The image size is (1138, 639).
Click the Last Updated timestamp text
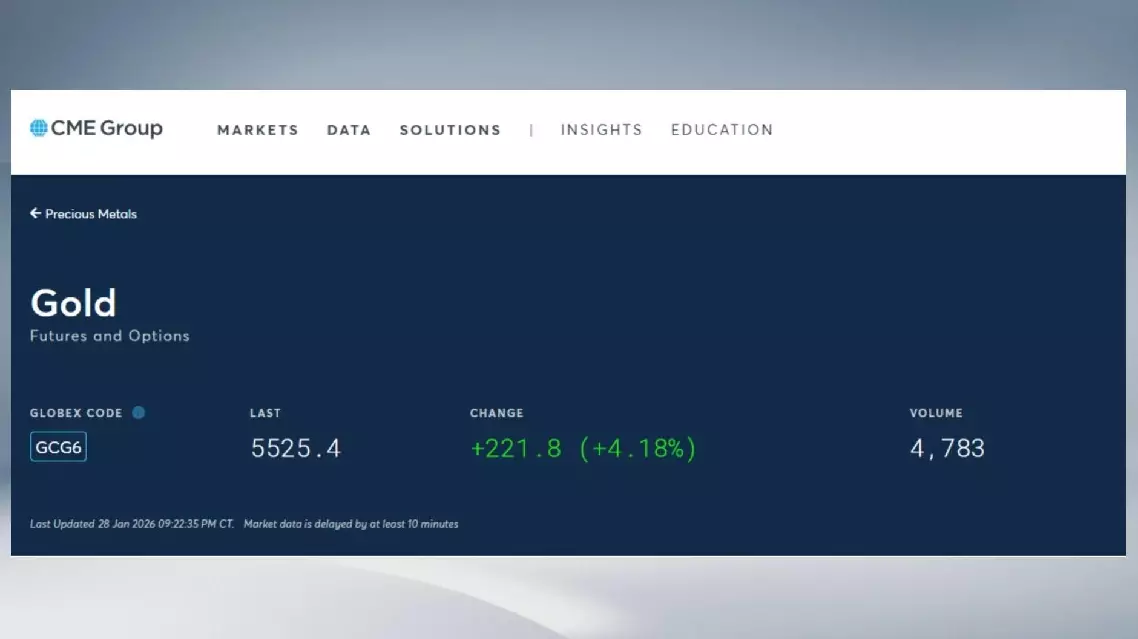coord(132,524)
